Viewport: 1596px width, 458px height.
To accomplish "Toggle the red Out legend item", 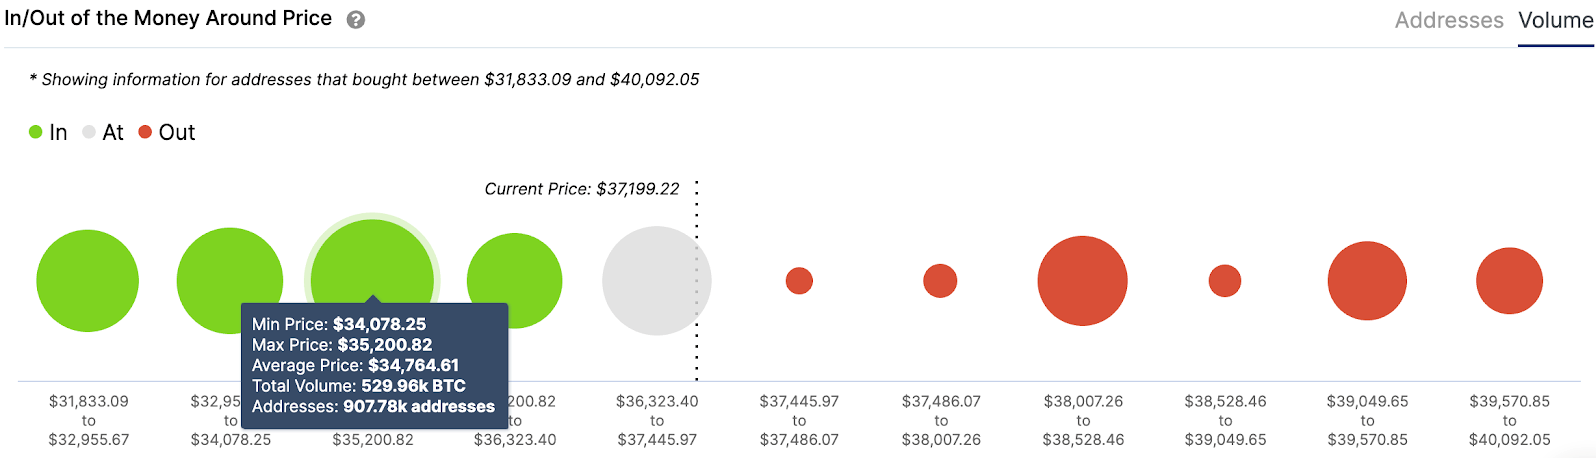I will click(x=167, y=132).
